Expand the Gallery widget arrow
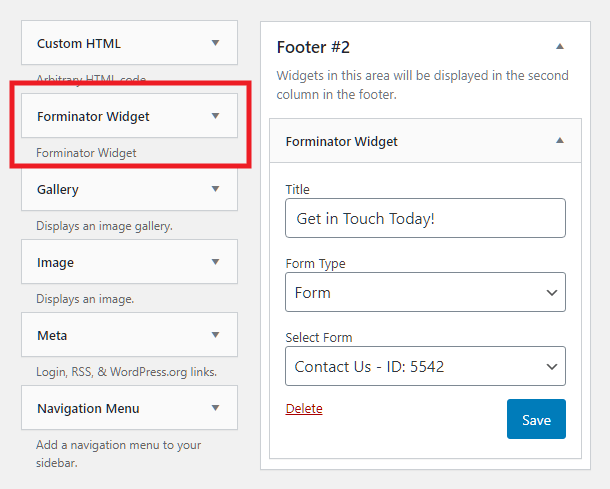This screenshot has width=610, height=489. point(215,189)
